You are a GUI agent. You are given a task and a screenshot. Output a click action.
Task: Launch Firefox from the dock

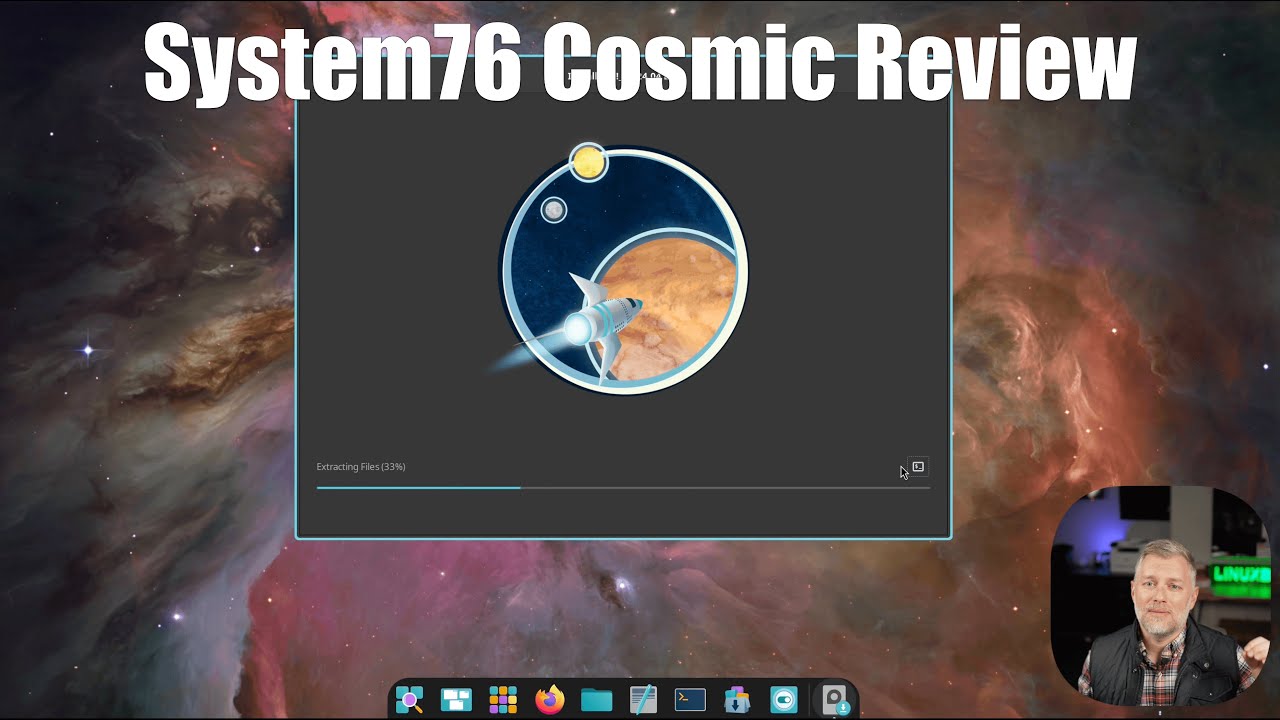pos(550,700)
